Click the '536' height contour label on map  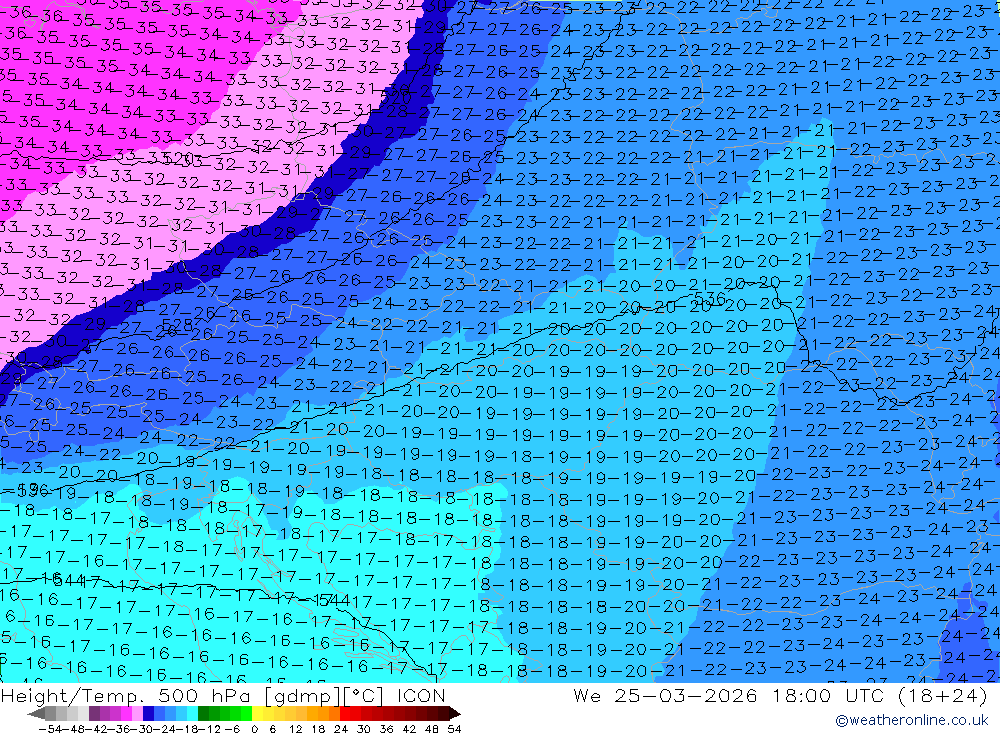click(x=709, y=299)
